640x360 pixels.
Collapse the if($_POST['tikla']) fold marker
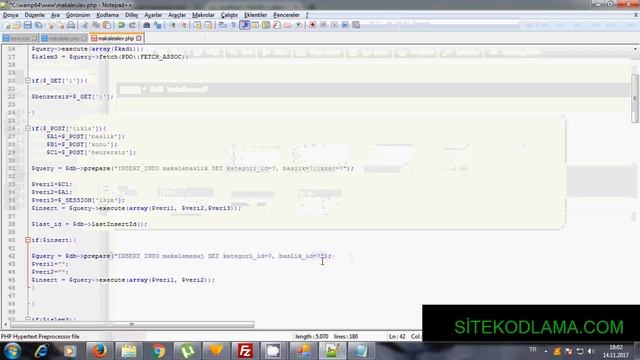pyautogui.click(x=27, y=129)
